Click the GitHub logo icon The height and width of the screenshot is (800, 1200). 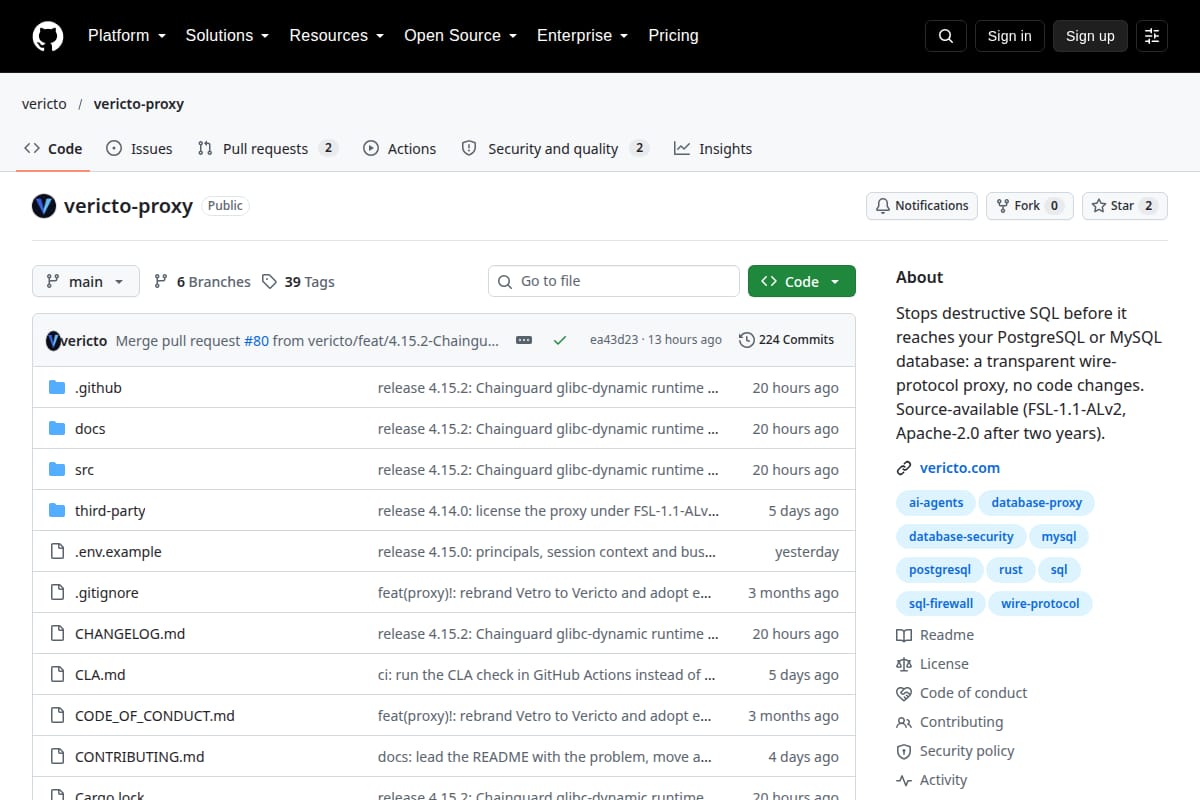(x=48, y=36)
